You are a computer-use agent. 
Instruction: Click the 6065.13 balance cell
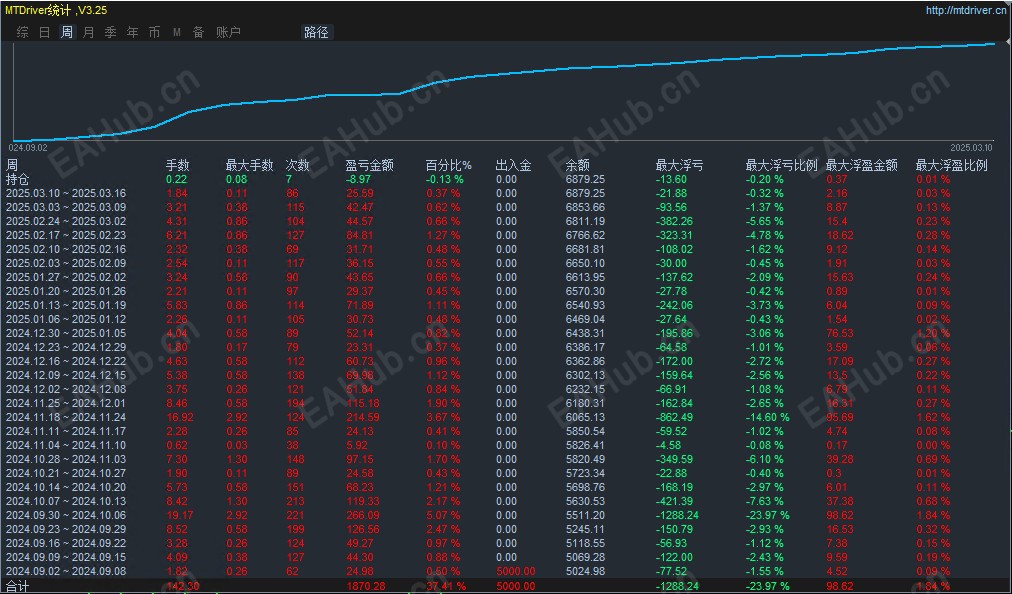click(585, 417)
